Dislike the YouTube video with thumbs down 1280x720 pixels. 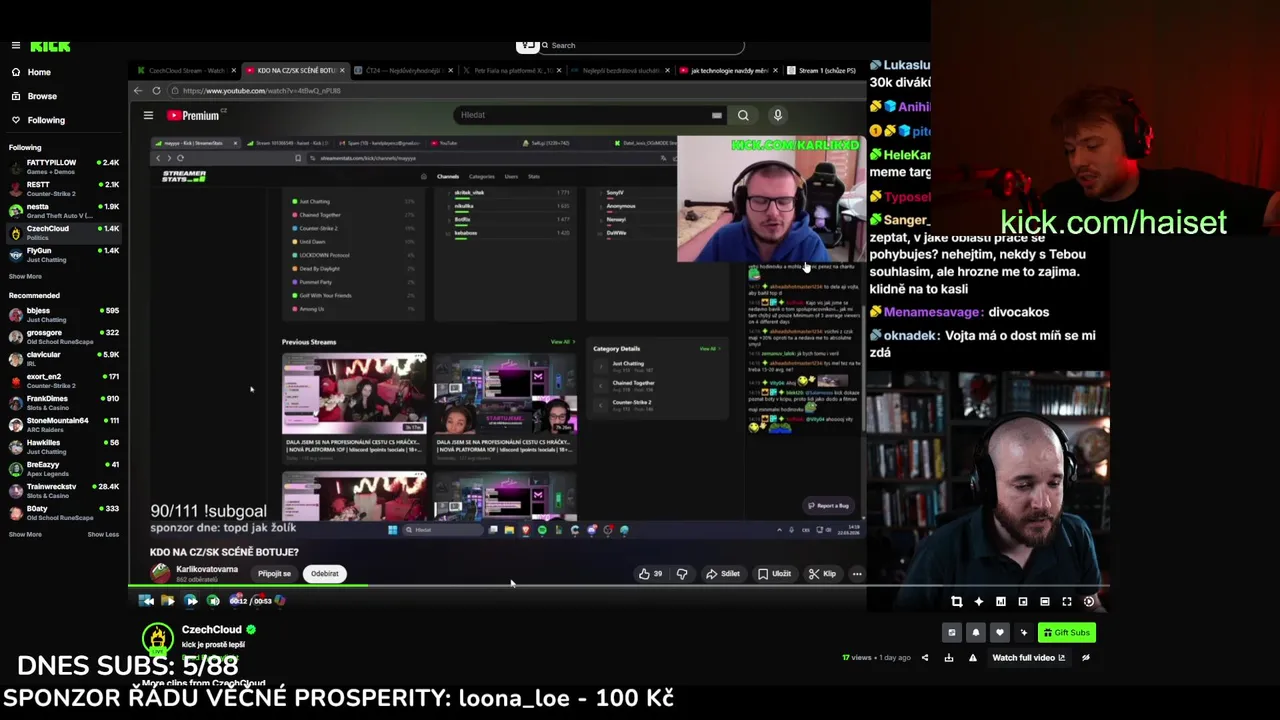click(682, 574)
